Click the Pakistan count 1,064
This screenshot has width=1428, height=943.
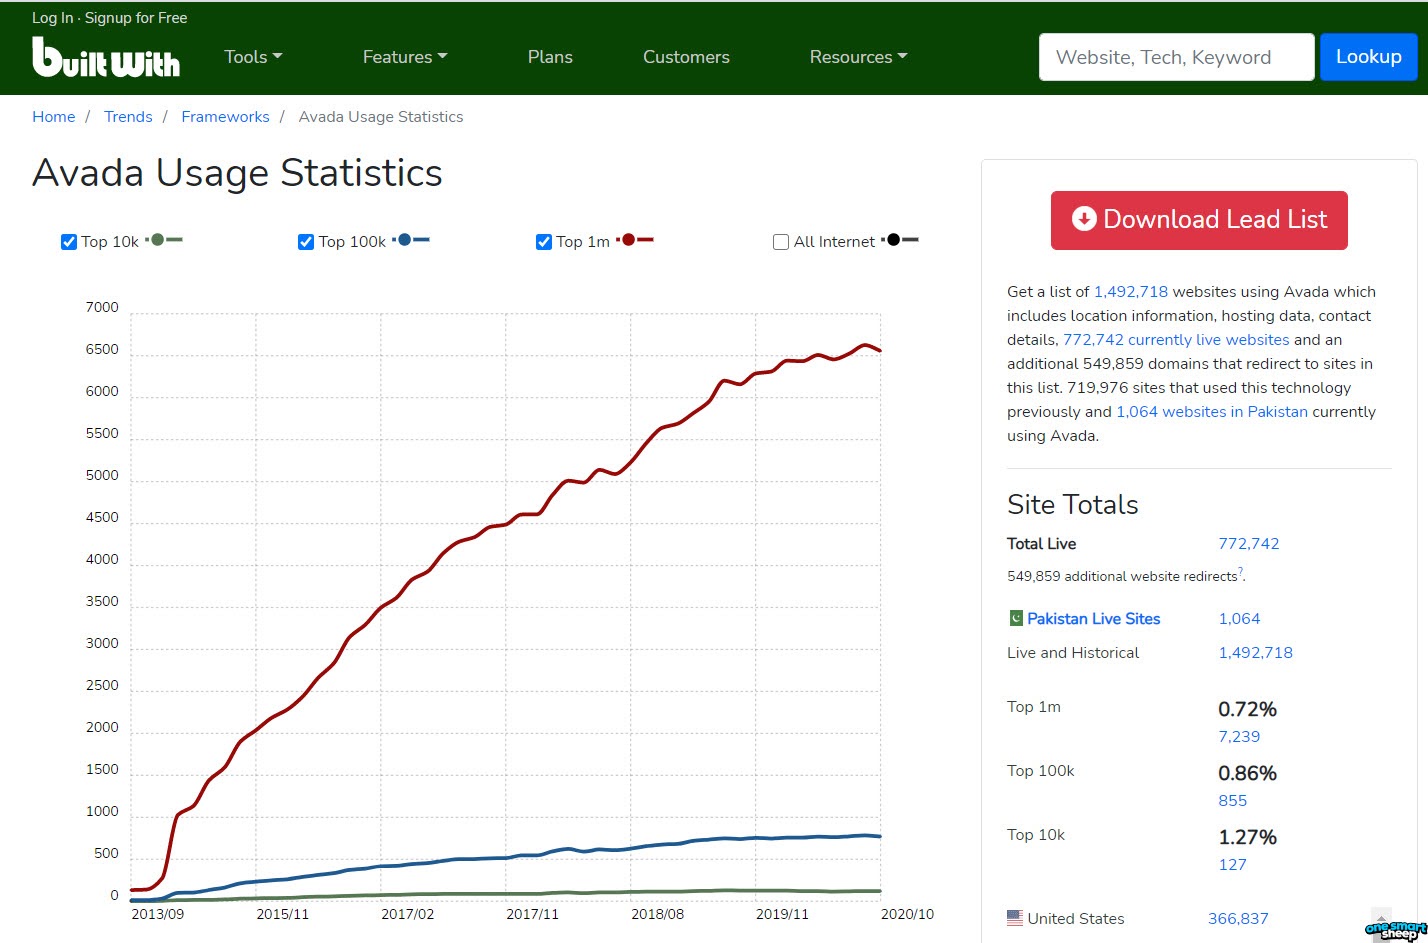pos(1239,619)
